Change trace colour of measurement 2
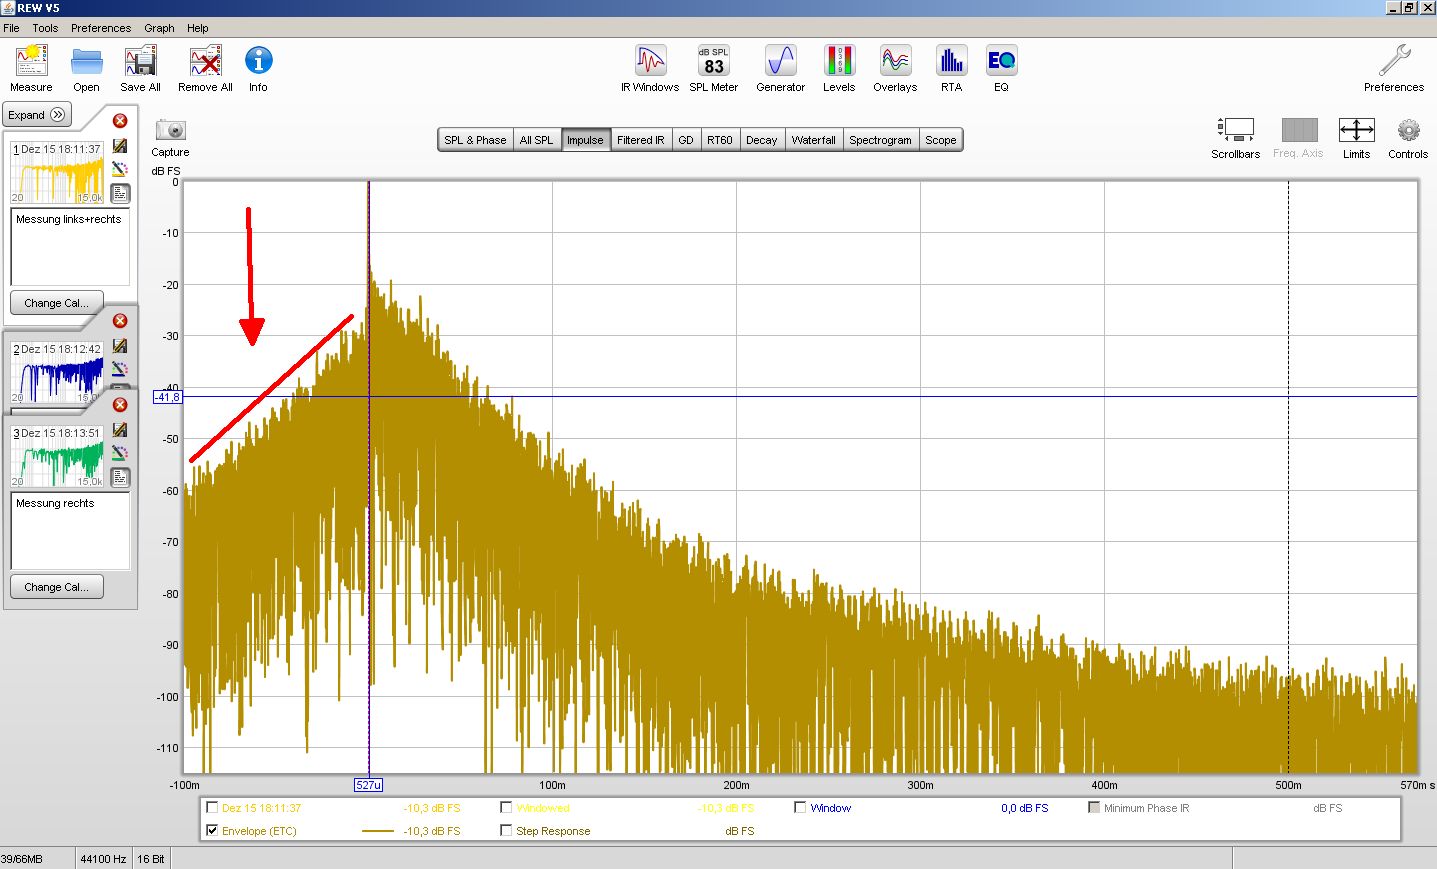 point(120,369)
